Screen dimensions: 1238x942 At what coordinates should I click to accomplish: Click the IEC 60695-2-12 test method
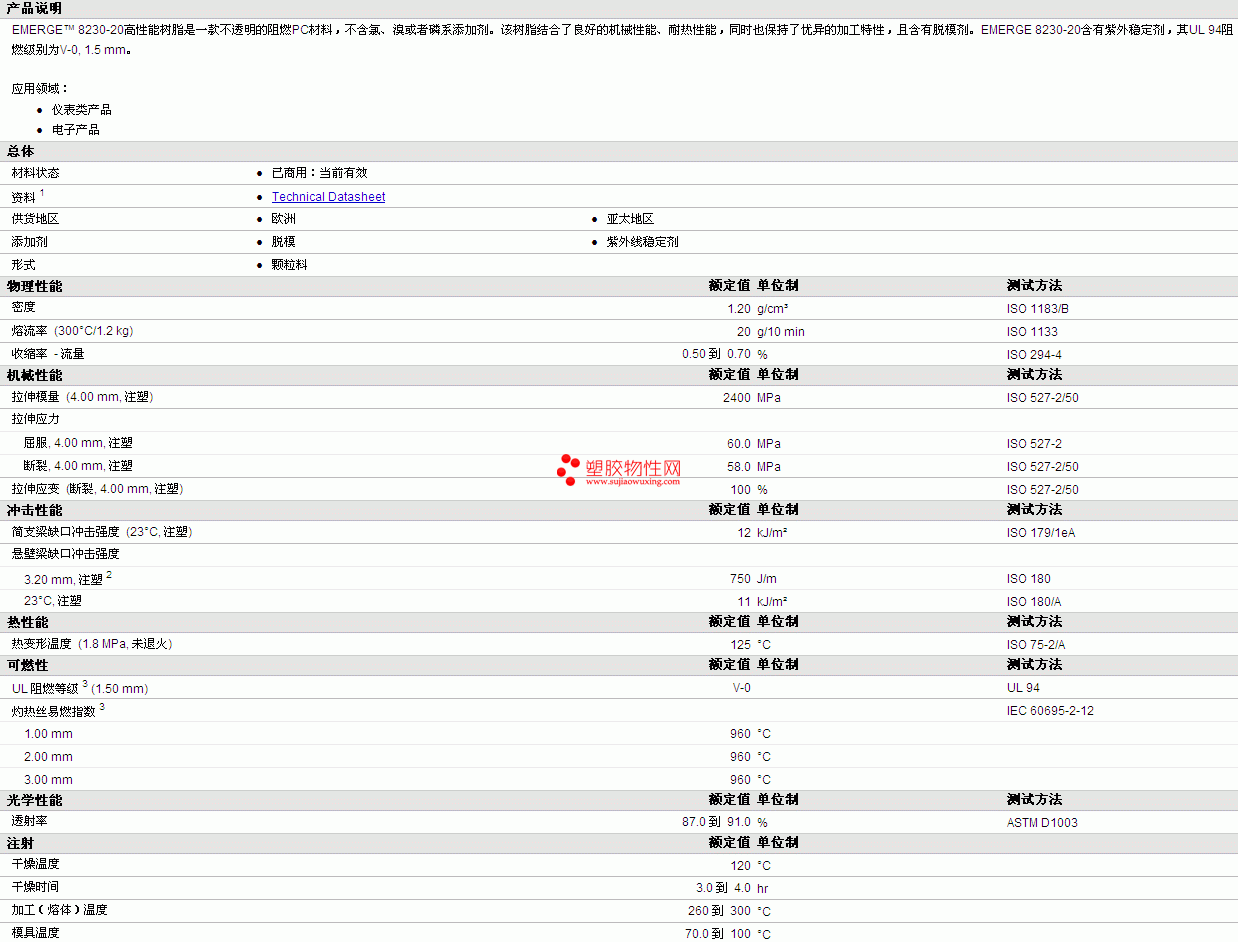tap(1050, 711)
